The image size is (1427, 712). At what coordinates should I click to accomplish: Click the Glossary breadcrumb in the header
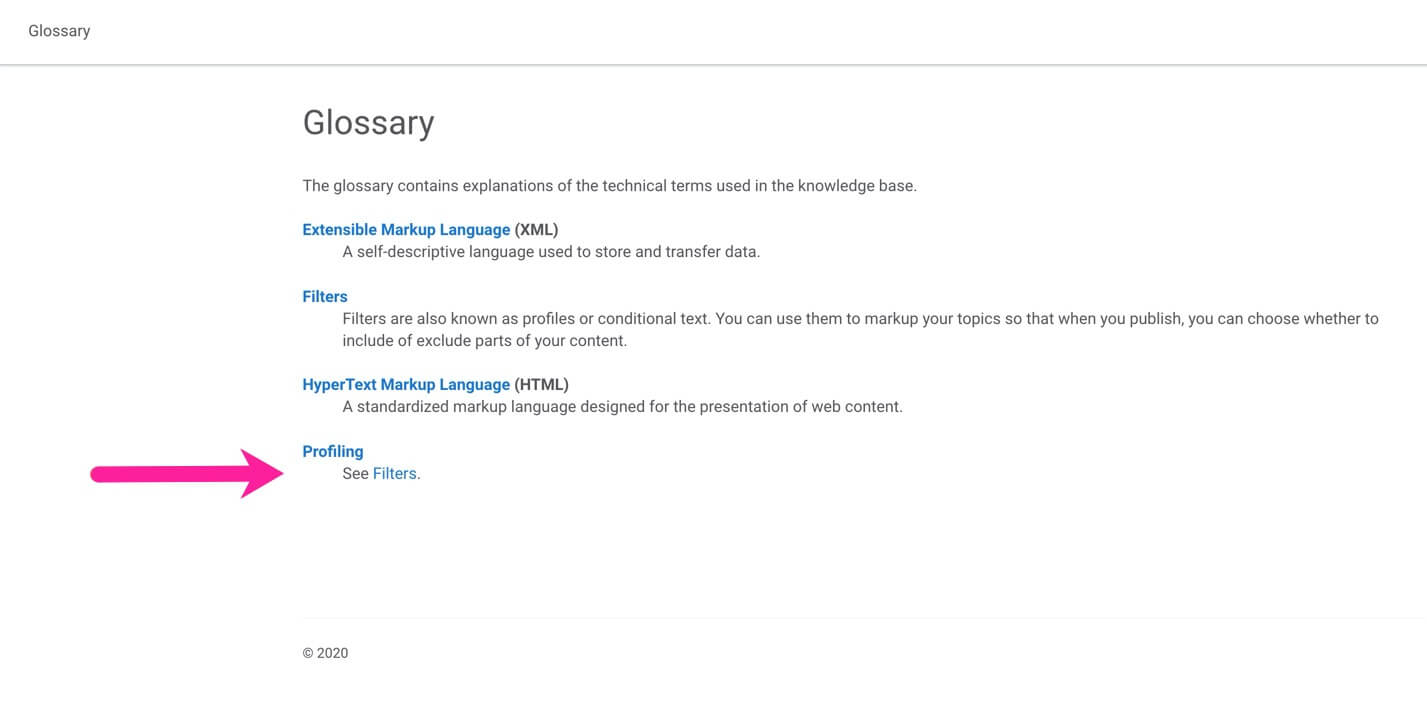58,30
